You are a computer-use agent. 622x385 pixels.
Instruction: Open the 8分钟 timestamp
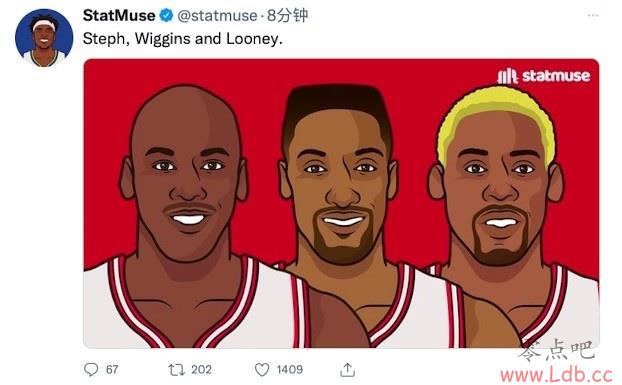287,15
